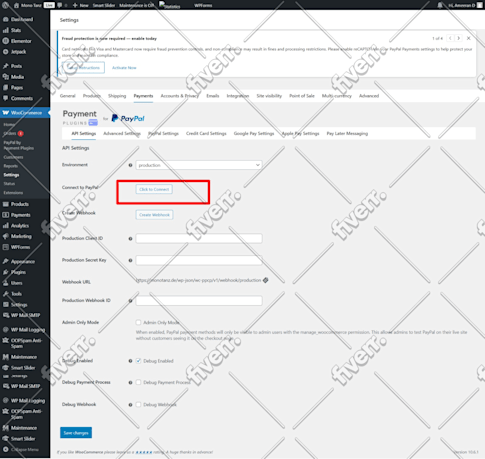Viewport: 485px width, 459px height.
Task: Dismiss the fraud protection notice
Action: click(x=469, y=38)
